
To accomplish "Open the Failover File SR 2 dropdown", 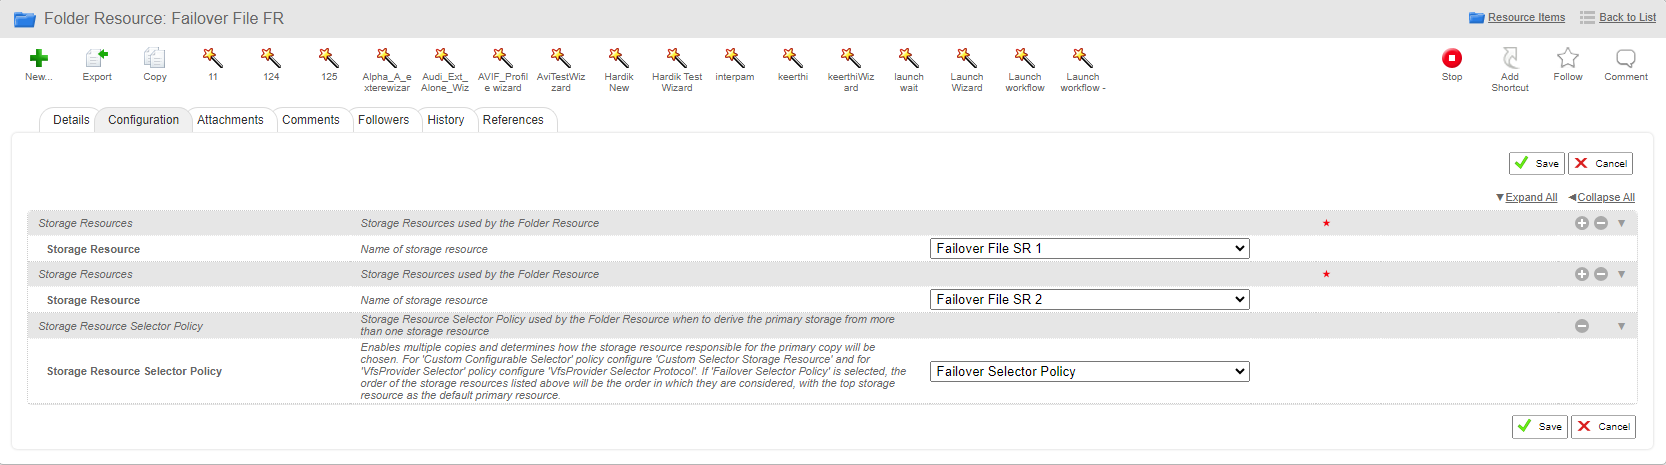I will [x=1090, y=299].
